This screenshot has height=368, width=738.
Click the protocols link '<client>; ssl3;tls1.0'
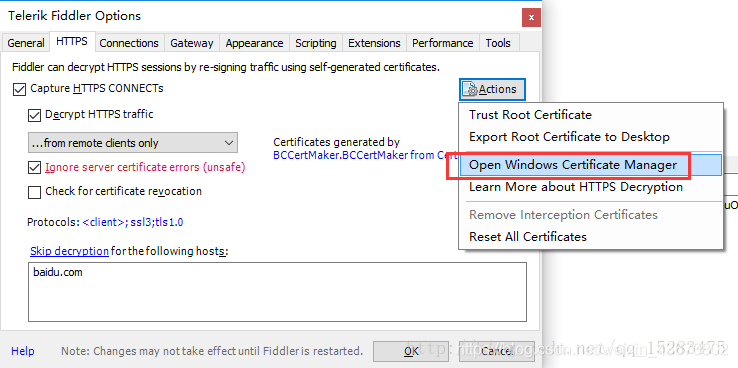tap(133, 222)
